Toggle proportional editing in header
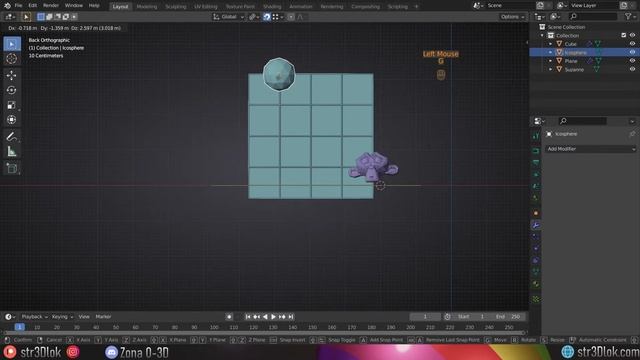The height and width of the screenshot is (360, 640). pyautogui.click(x=291, y=17)
